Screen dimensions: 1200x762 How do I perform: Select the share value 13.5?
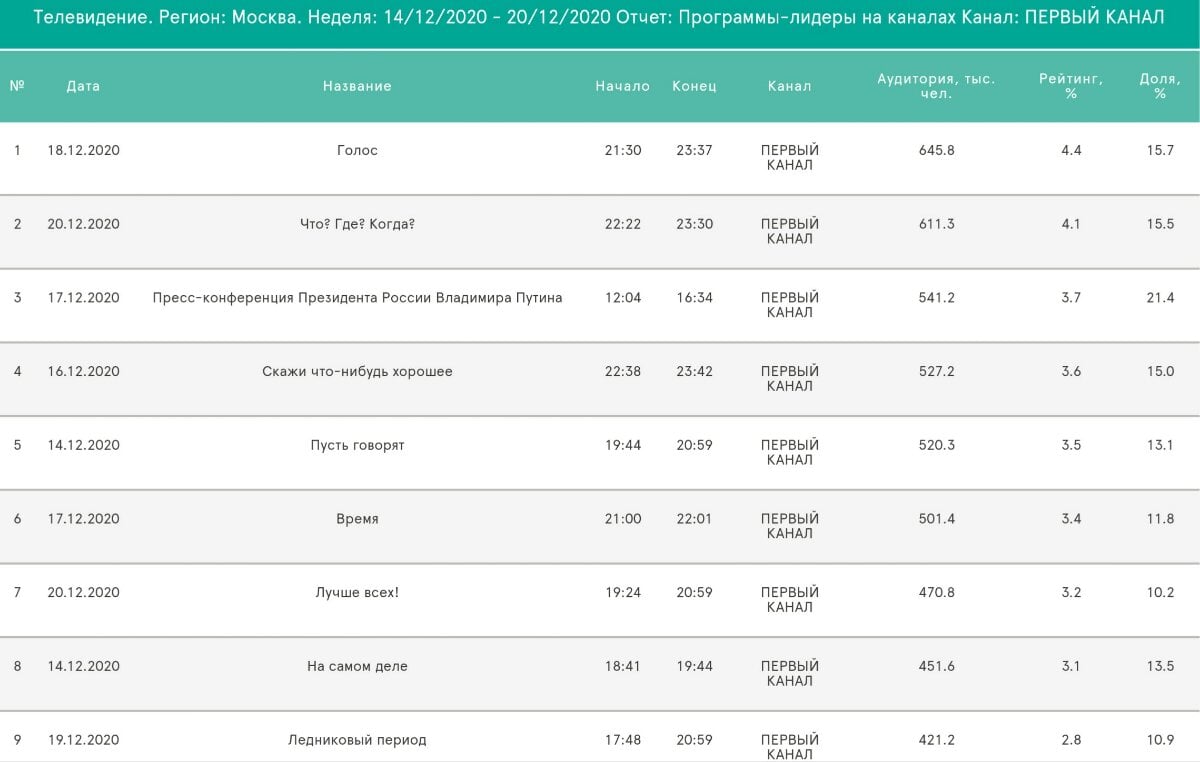(x=1161, y=667)
